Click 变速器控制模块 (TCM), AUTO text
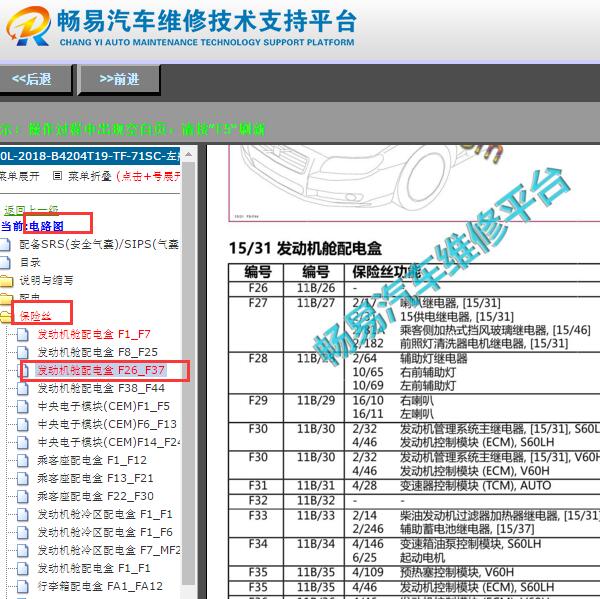The width and height of the screenshot is (600, 599). [476, 486]
